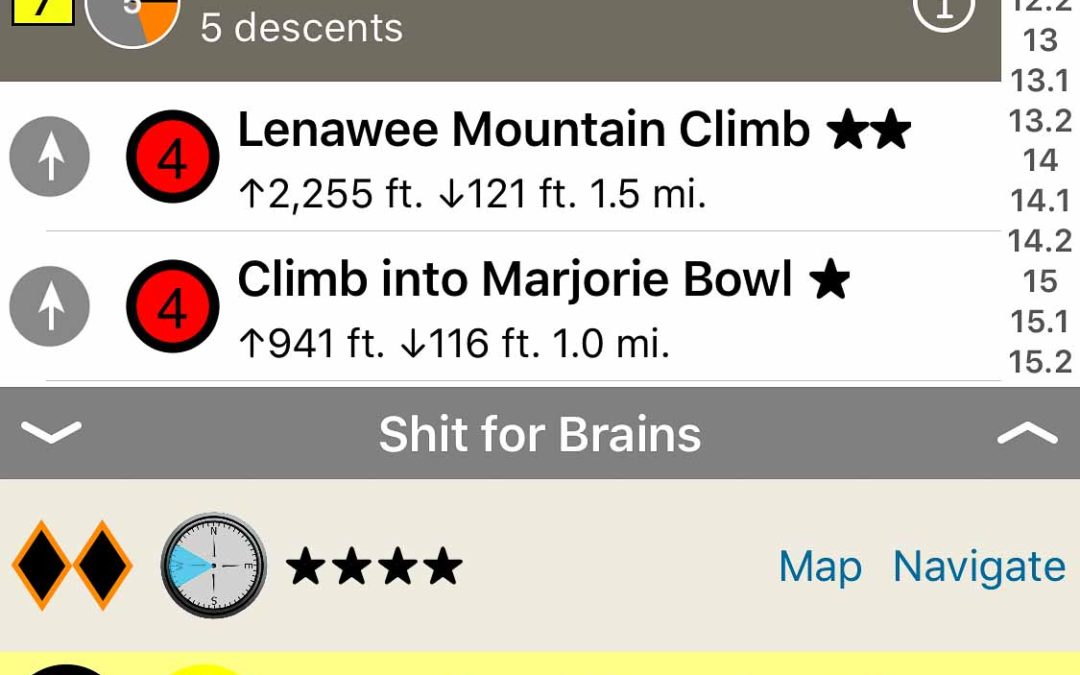Jump to index section 13
The height and width of the screenshot is (675, 1080).
[x=1041, y=40]
